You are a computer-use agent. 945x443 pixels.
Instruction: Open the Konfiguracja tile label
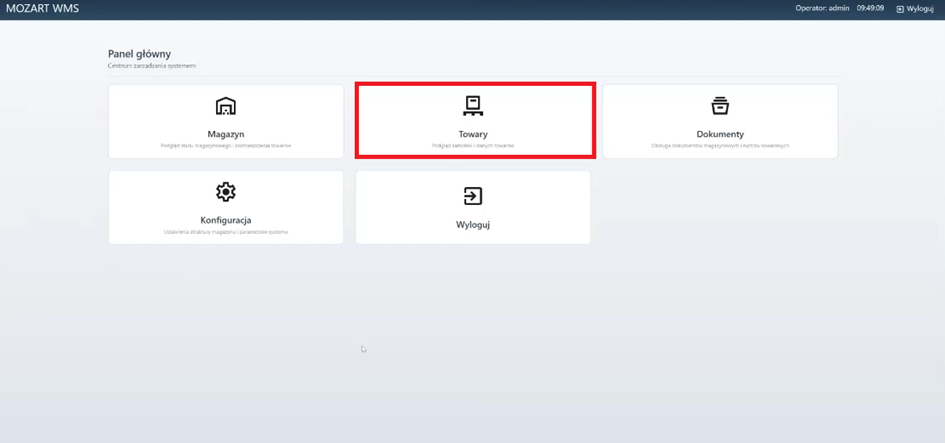226,220
